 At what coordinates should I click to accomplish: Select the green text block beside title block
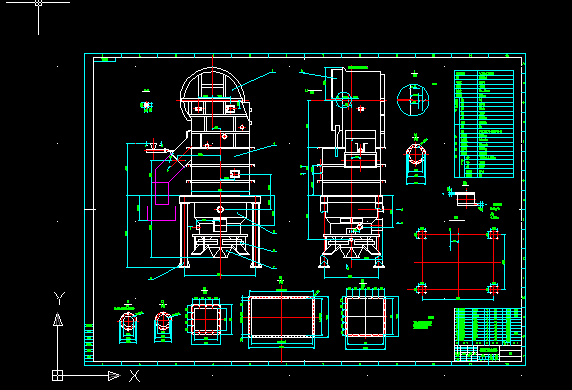(423, 323)
